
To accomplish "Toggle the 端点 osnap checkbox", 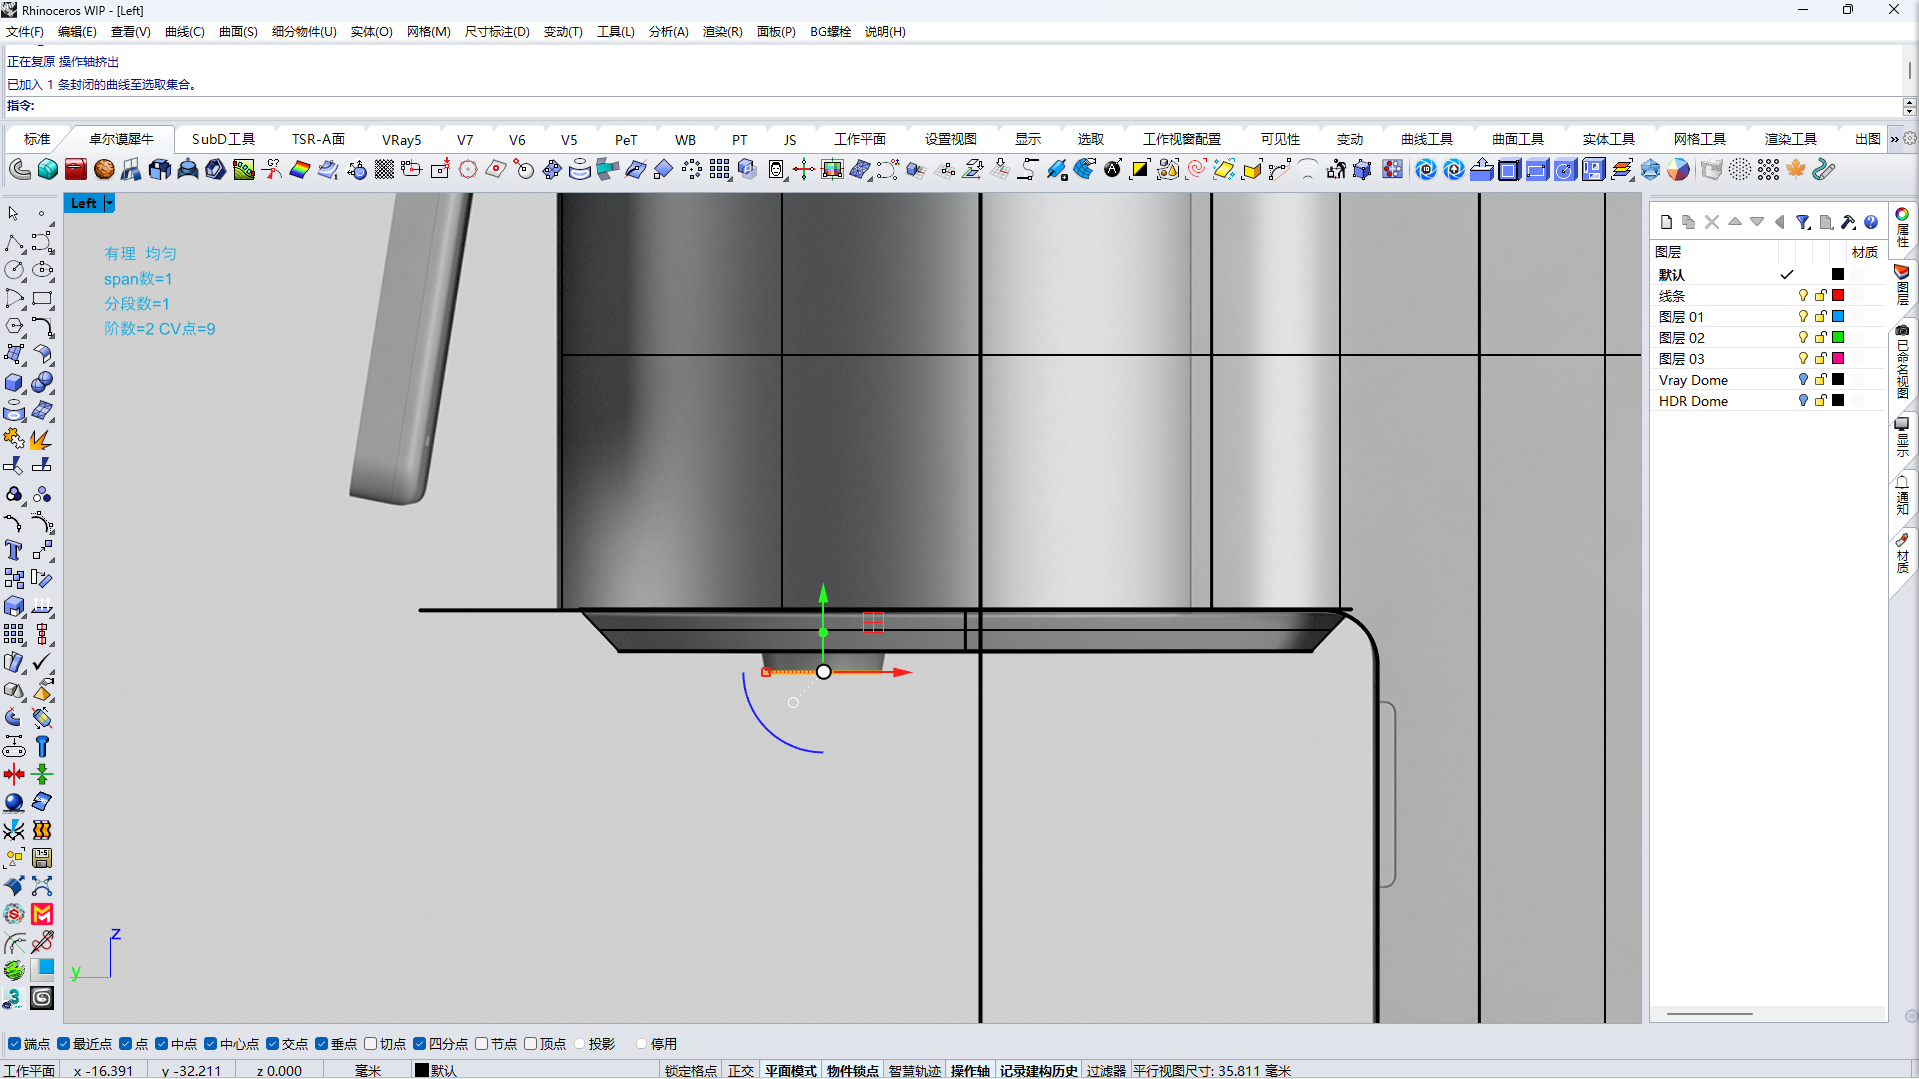I will click(x=14, y=1044).
